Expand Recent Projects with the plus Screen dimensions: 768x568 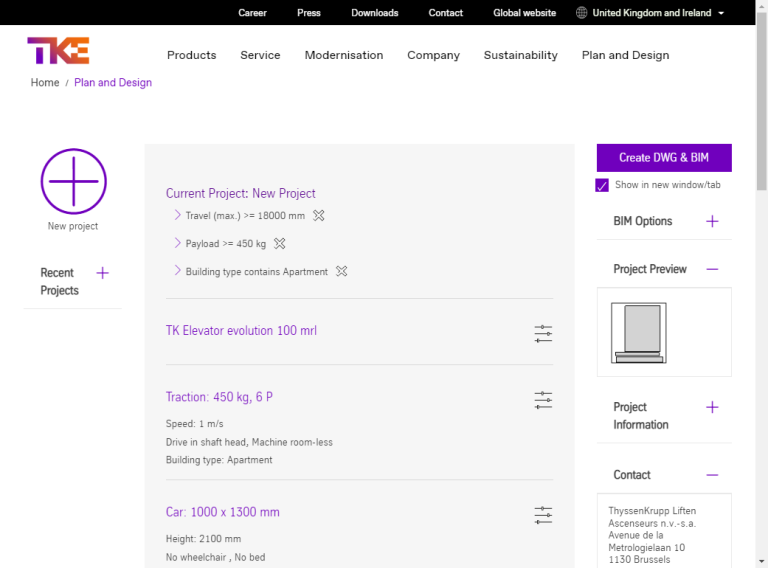(x=102, y=273)
